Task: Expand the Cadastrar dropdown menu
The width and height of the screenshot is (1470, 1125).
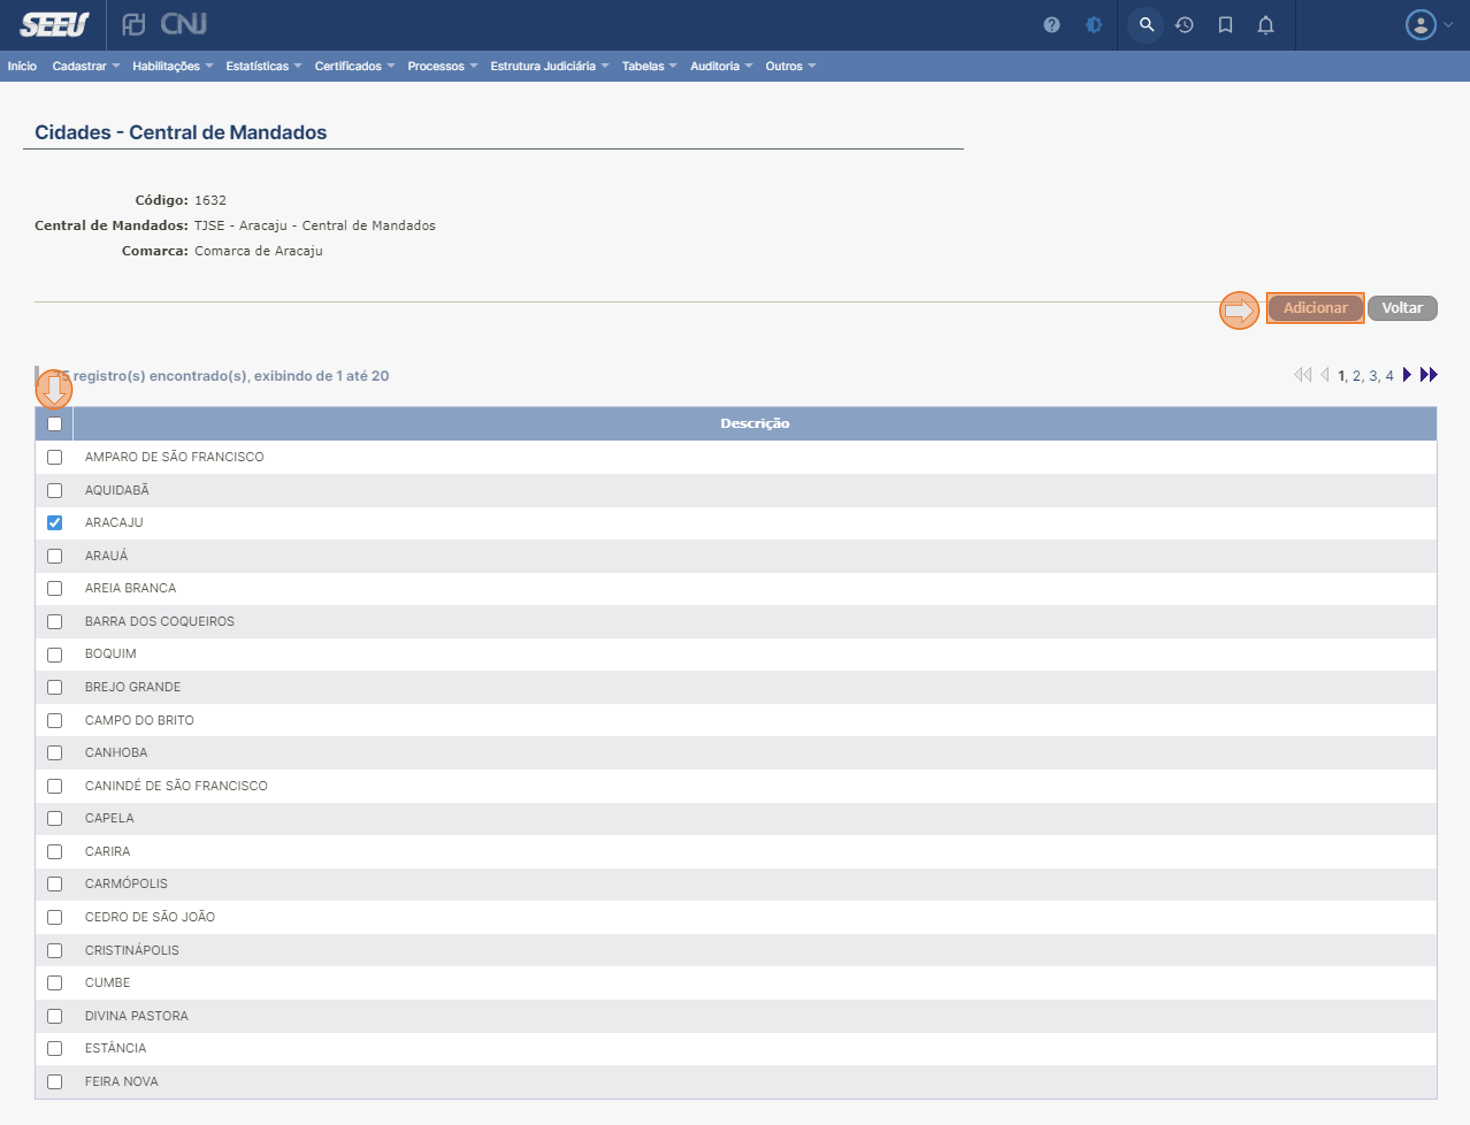Action: point(85,66)
